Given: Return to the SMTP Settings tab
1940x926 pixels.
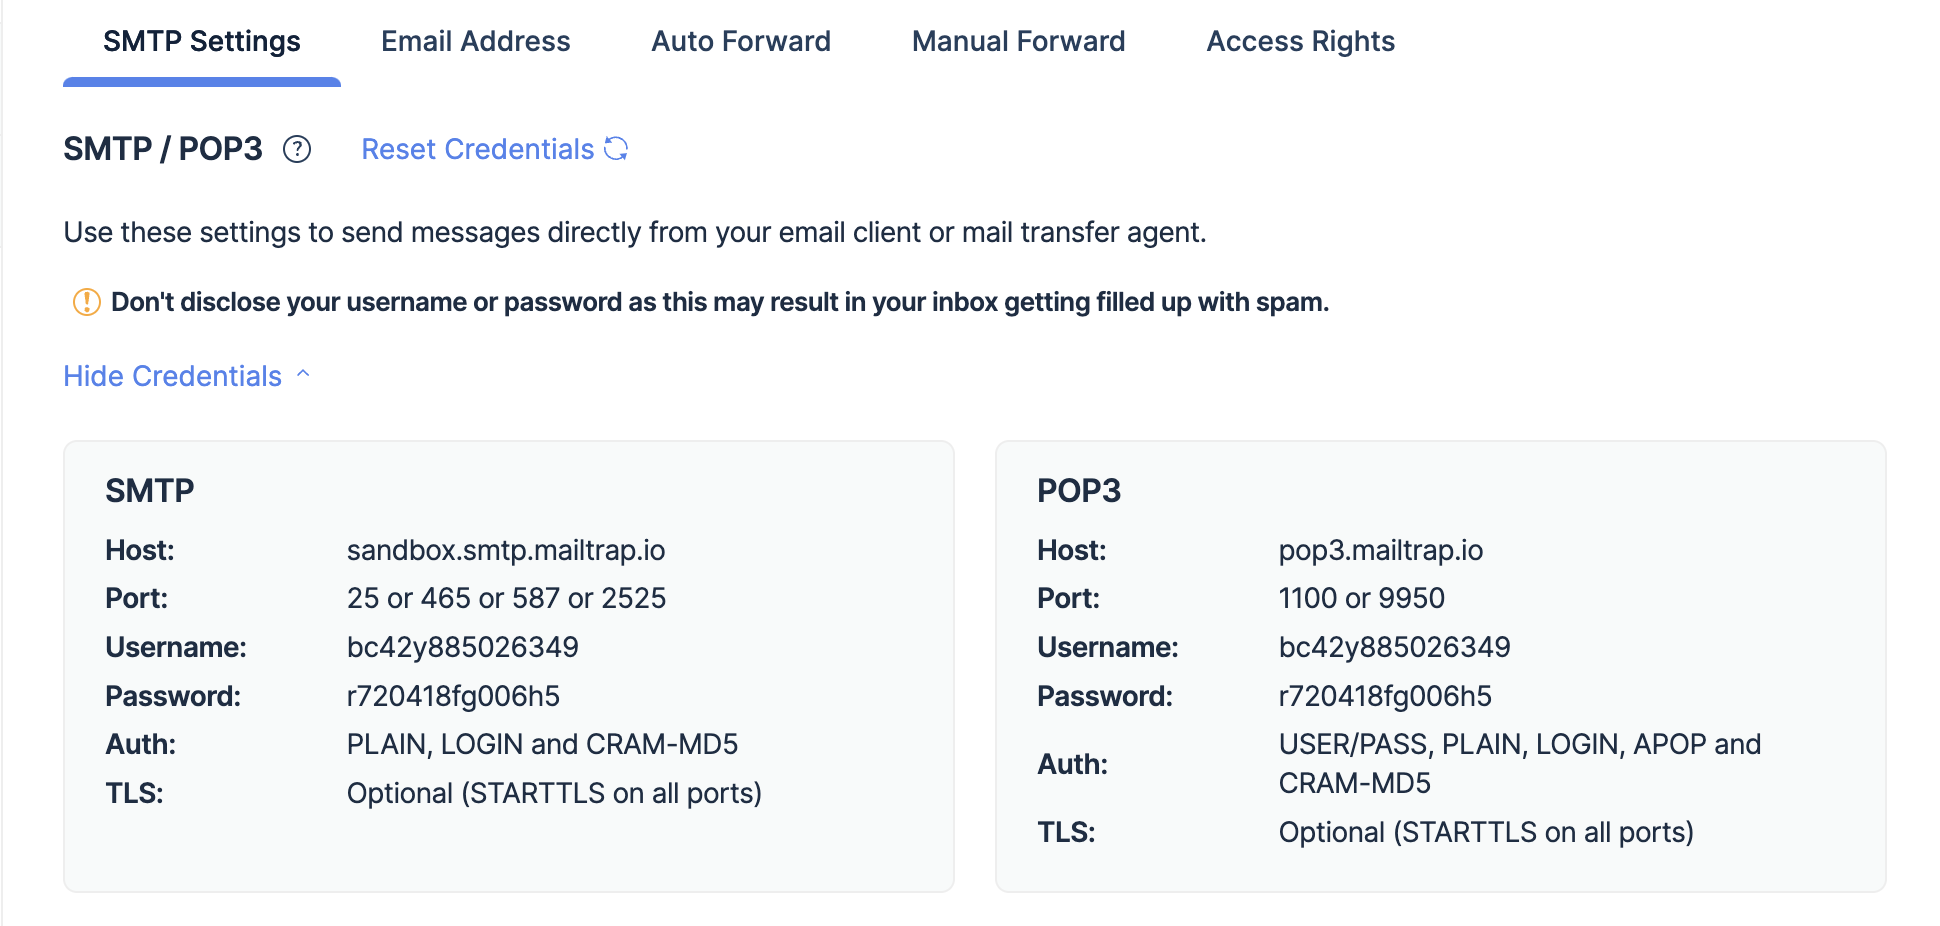Looking at the screenshot, I should click(x=202, y=41).
